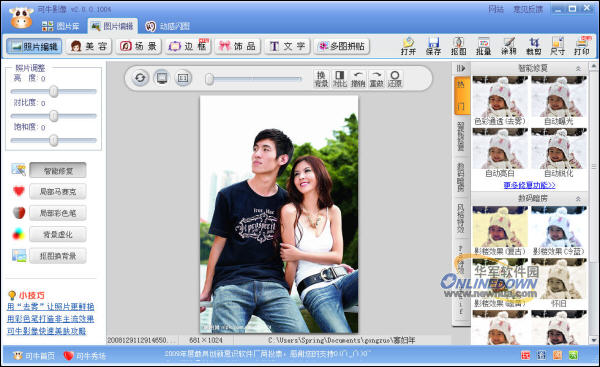600x367 pixels.
Task: Click the 对比度 contrast slider handle
Action: click(x=54, y=116)
